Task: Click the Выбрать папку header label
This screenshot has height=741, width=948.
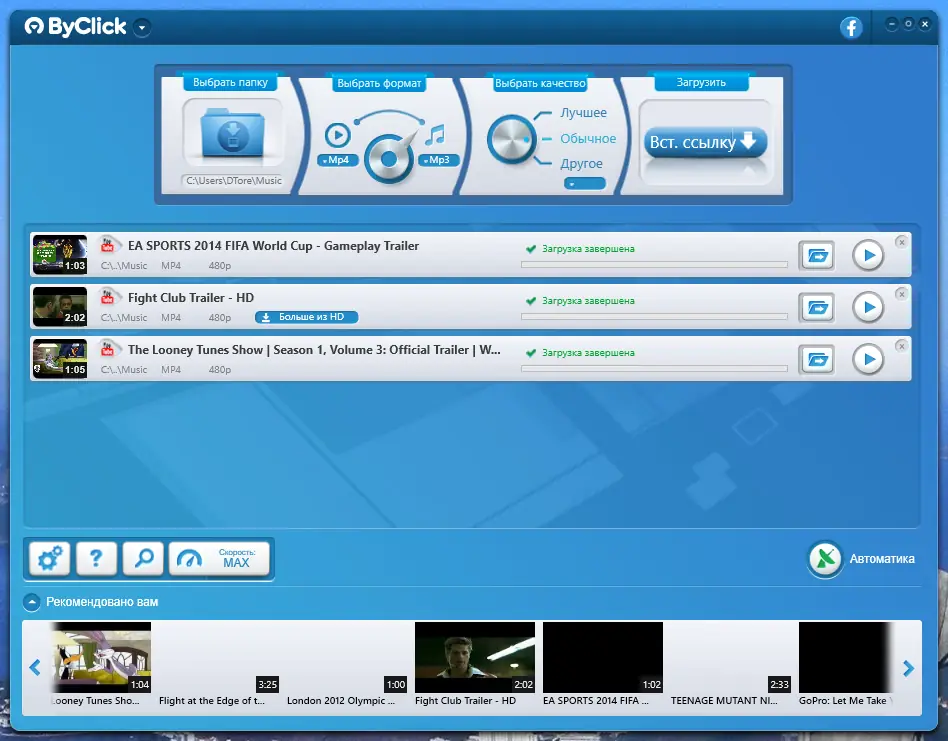Action: click(232, 82)
